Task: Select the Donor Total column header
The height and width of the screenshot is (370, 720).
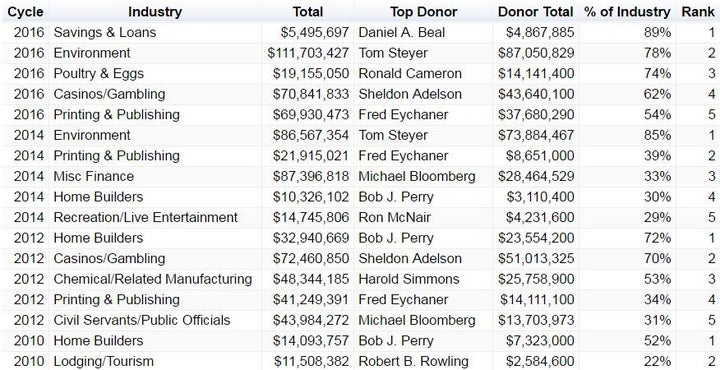Action: point(535,12)
